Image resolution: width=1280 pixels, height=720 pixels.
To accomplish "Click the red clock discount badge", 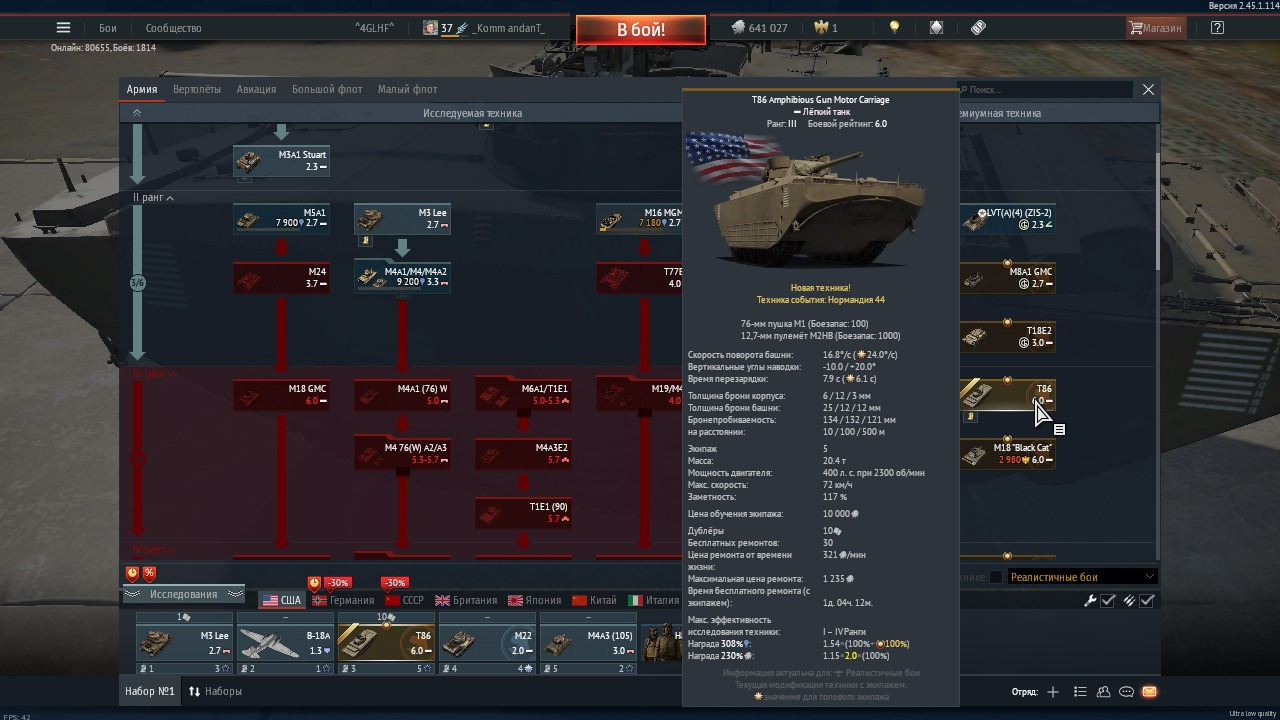I will [x=132, y=573].
